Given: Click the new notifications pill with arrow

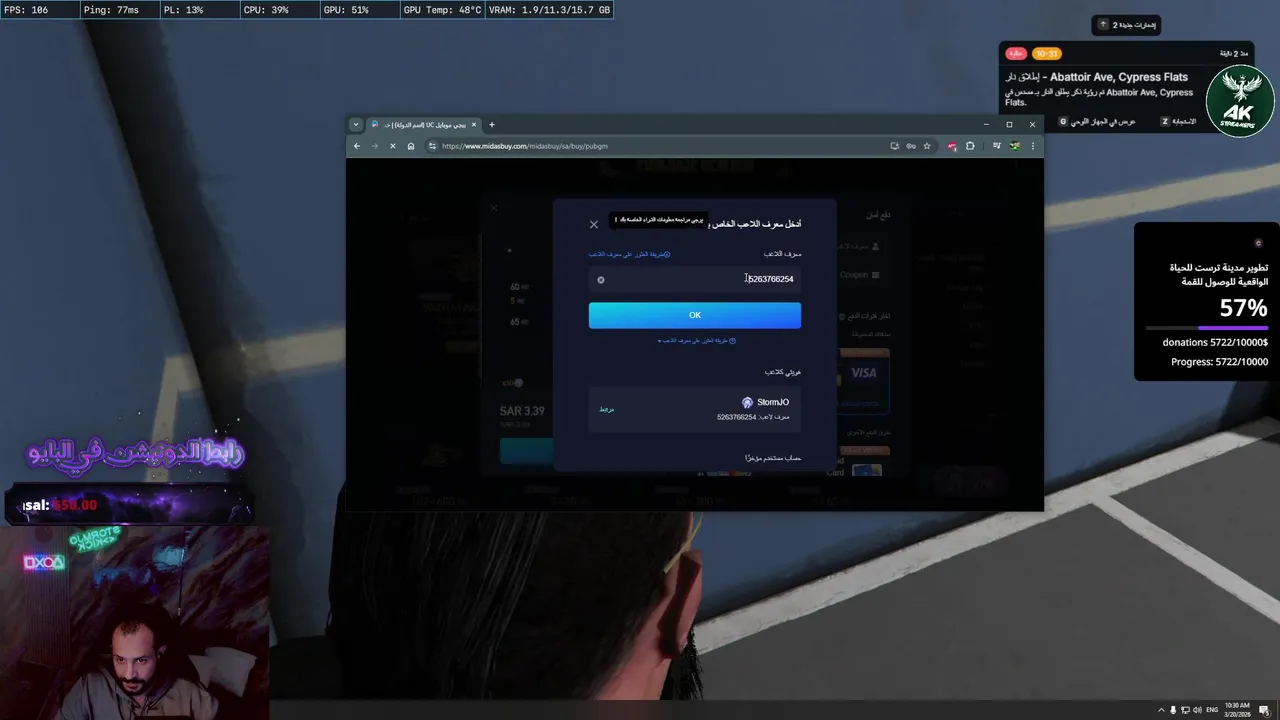Looking at the screenshot, I should 1127,25.
